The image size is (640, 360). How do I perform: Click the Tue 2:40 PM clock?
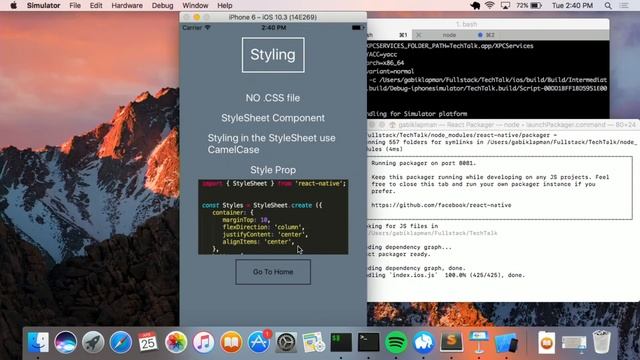tap(572, 5)
